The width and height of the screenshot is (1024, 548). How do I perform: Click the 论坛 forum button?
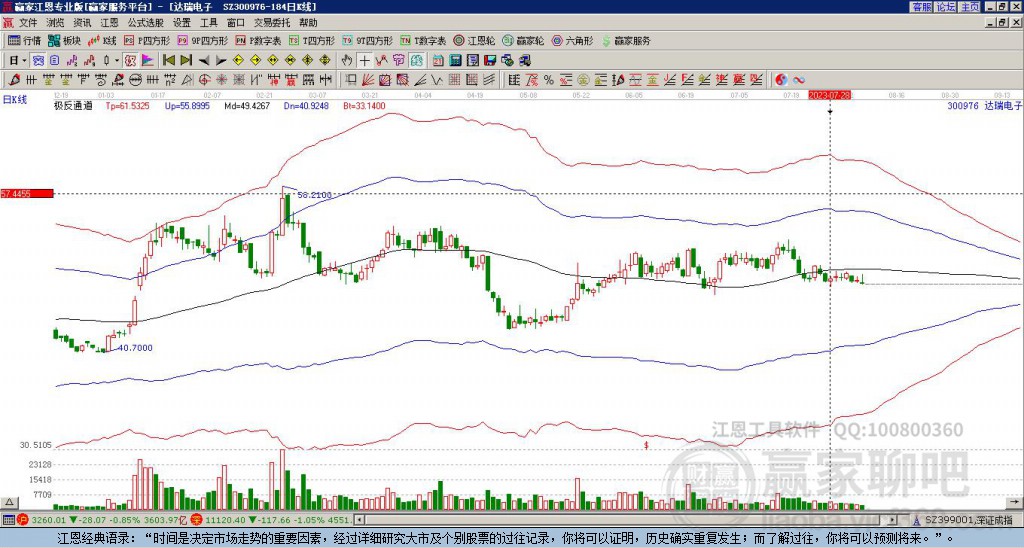945,7
